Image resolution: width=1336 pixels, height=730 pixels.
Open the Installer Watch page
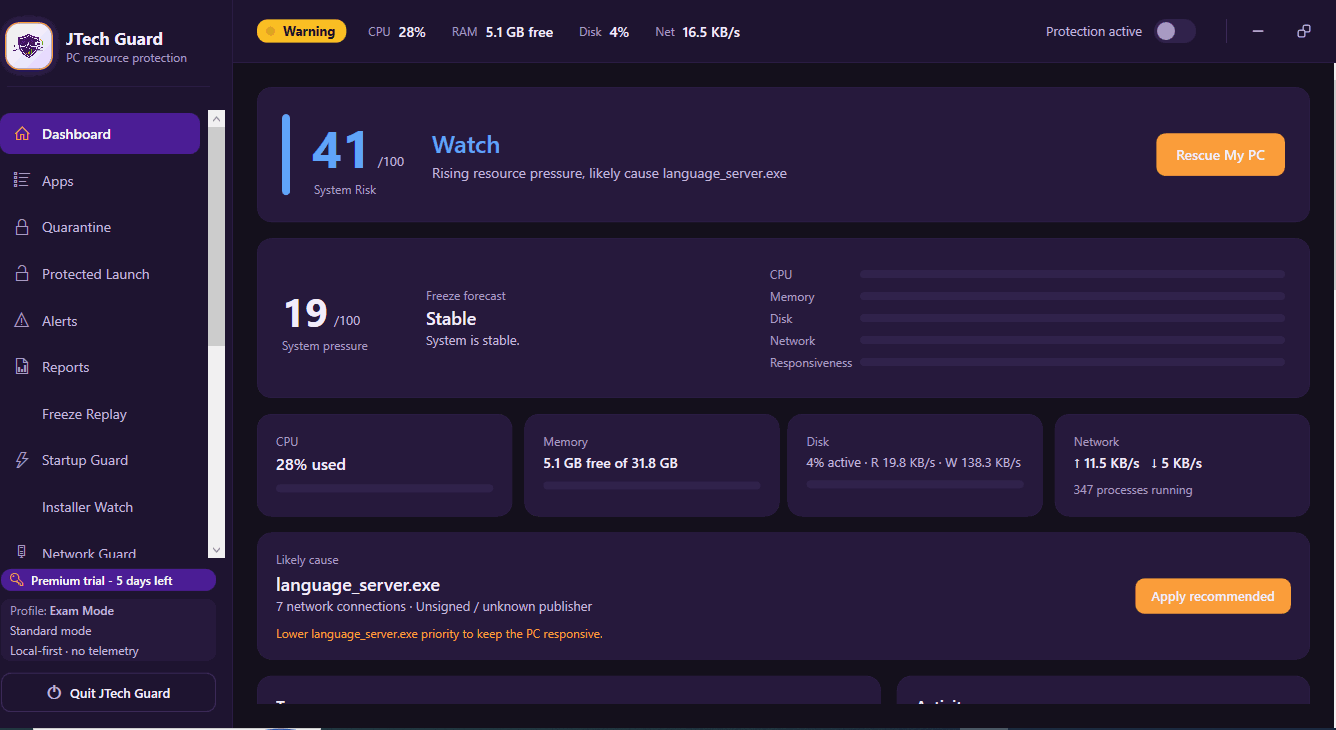coord(87,507)
